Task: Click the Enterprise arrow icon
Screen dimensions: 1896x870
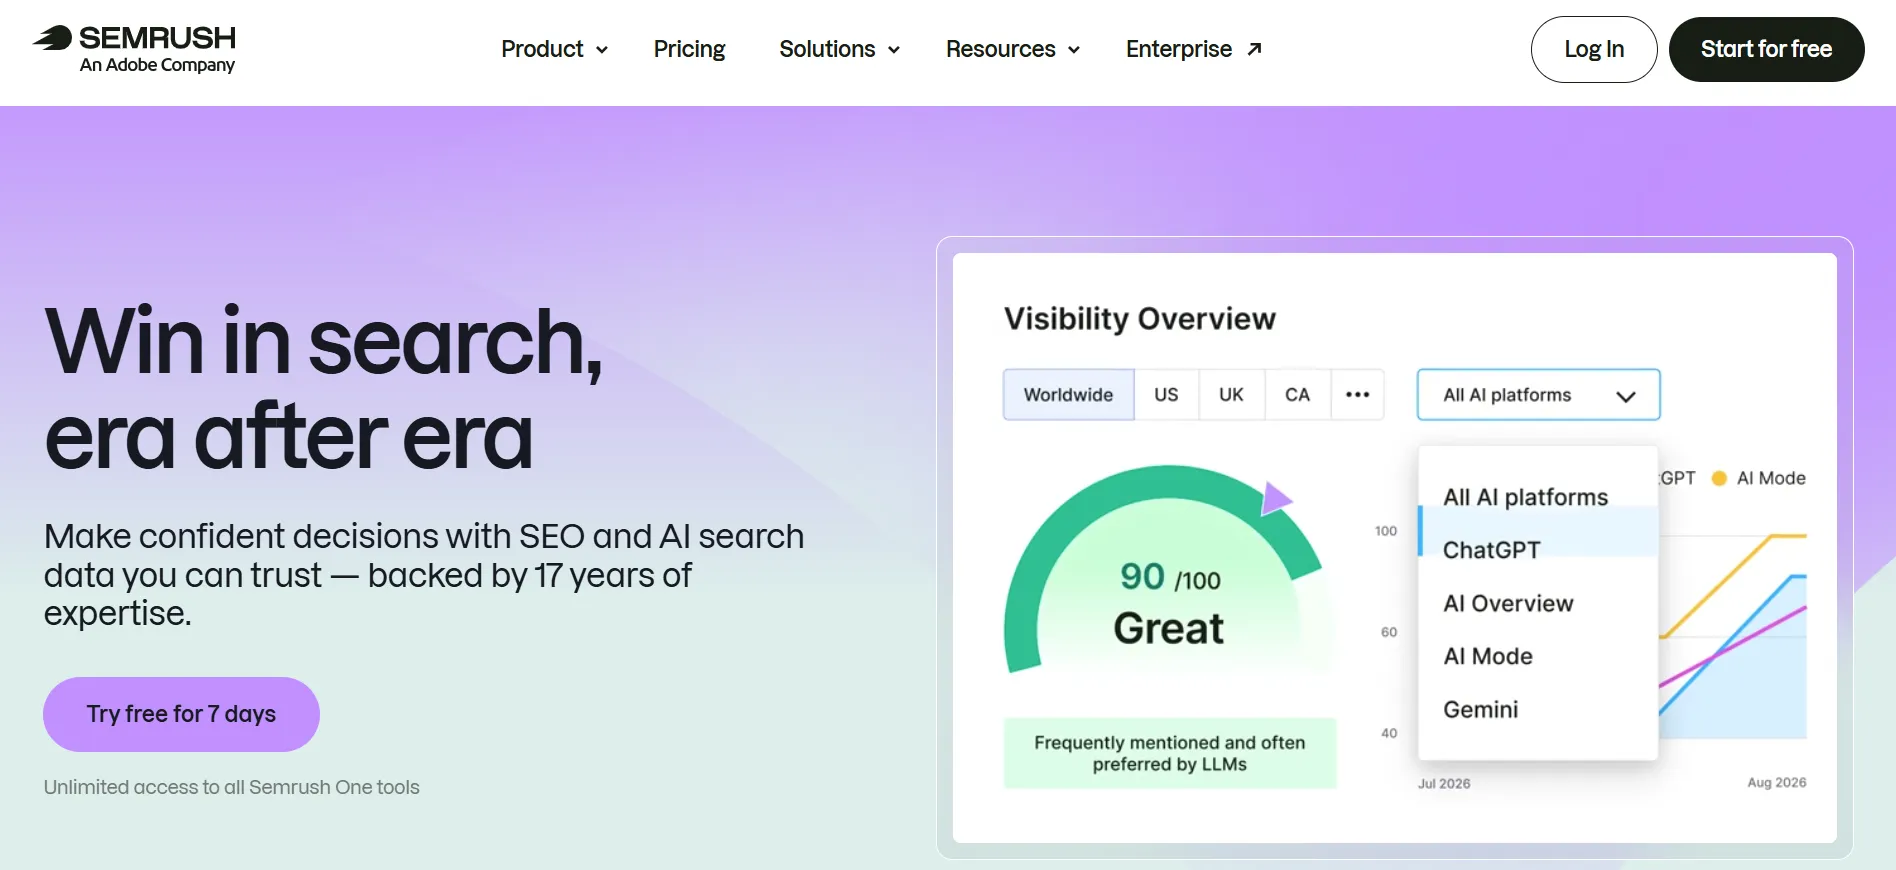Action: tap(1254, 49)
